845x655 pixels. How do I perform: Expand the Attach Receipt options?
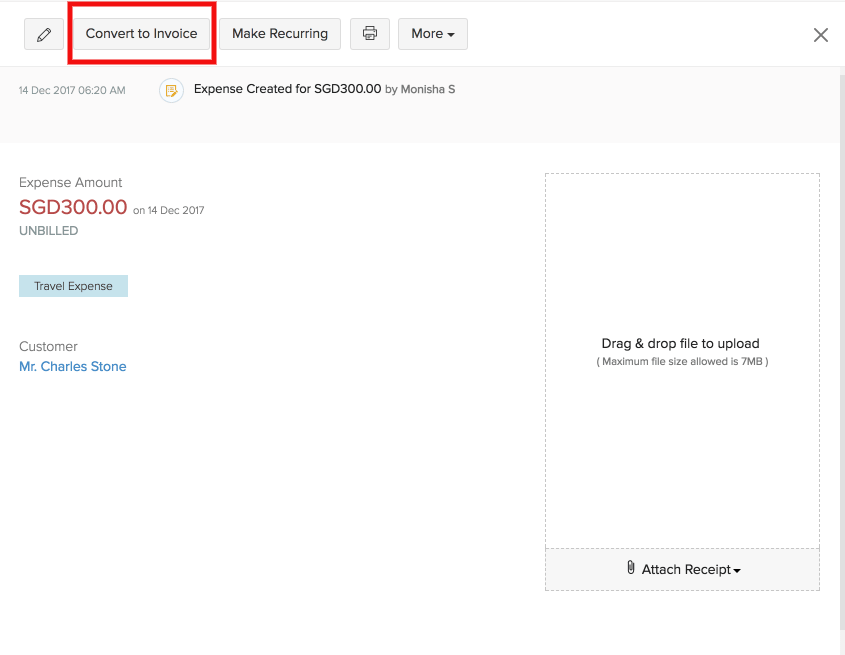689,568
